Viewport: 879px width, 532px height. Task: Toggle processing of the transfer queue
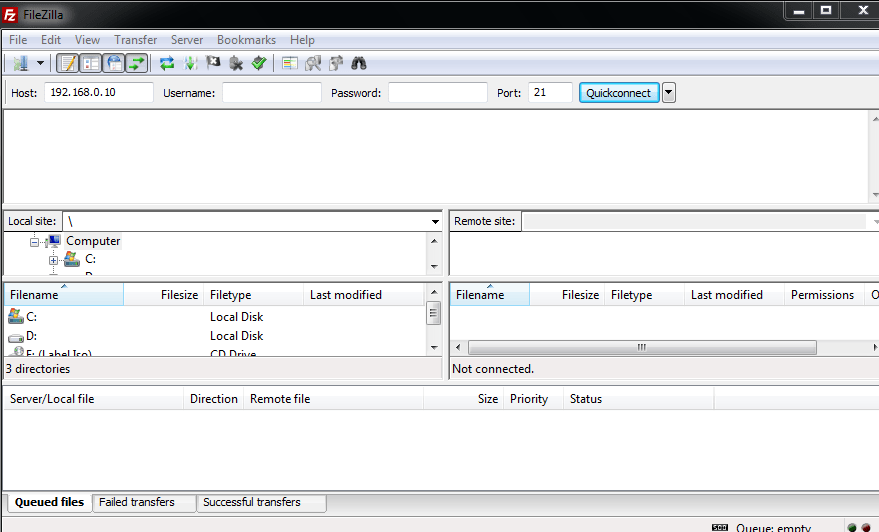(x=190, y=63)
